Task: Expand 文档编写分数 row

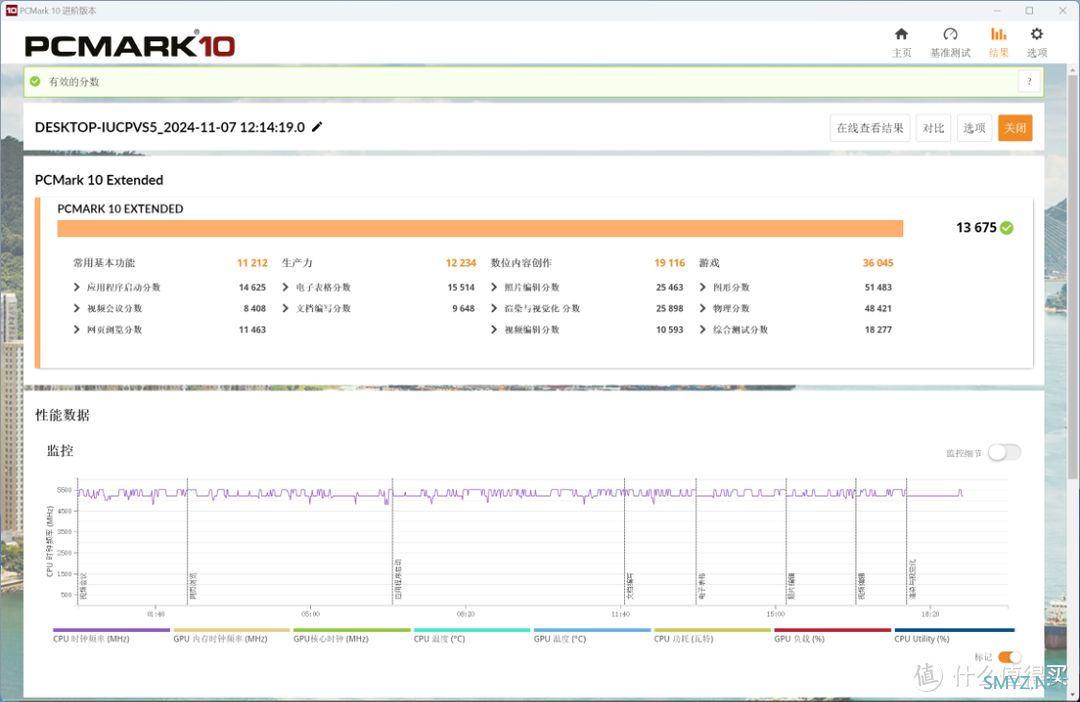Action: click(285, 309)
